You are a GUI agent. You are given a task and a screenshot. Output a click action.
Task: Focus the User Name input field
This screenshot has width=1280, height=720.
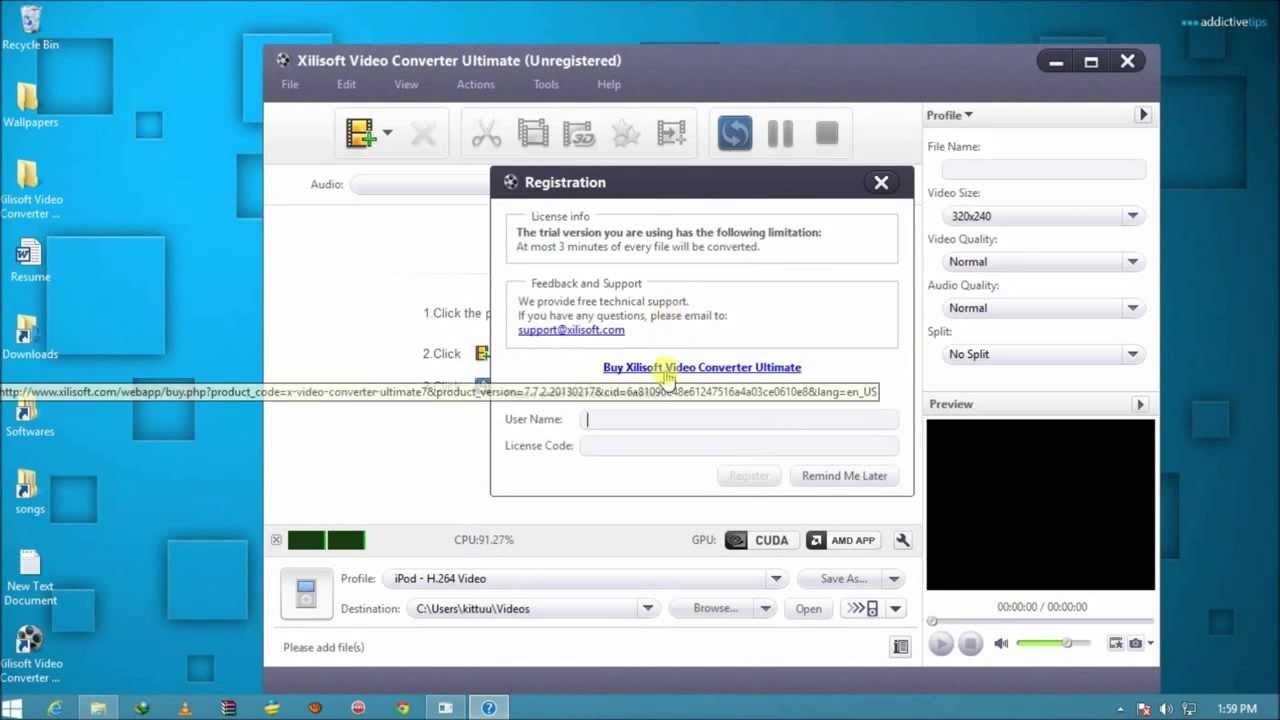coord(740,420)
